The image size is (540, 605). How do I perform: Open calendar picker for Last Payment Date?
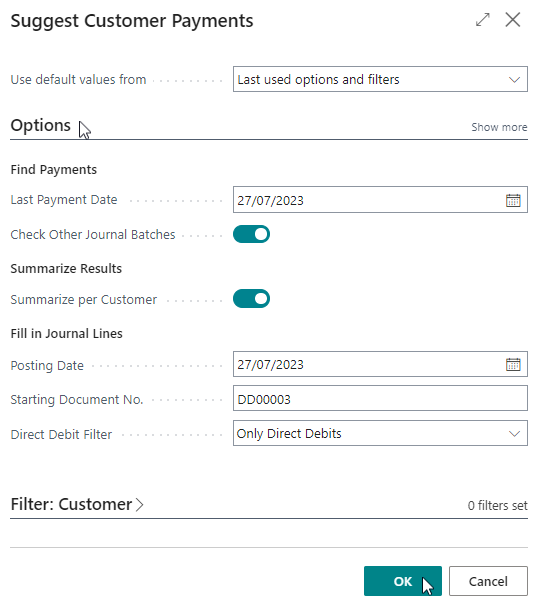(513, 200)
